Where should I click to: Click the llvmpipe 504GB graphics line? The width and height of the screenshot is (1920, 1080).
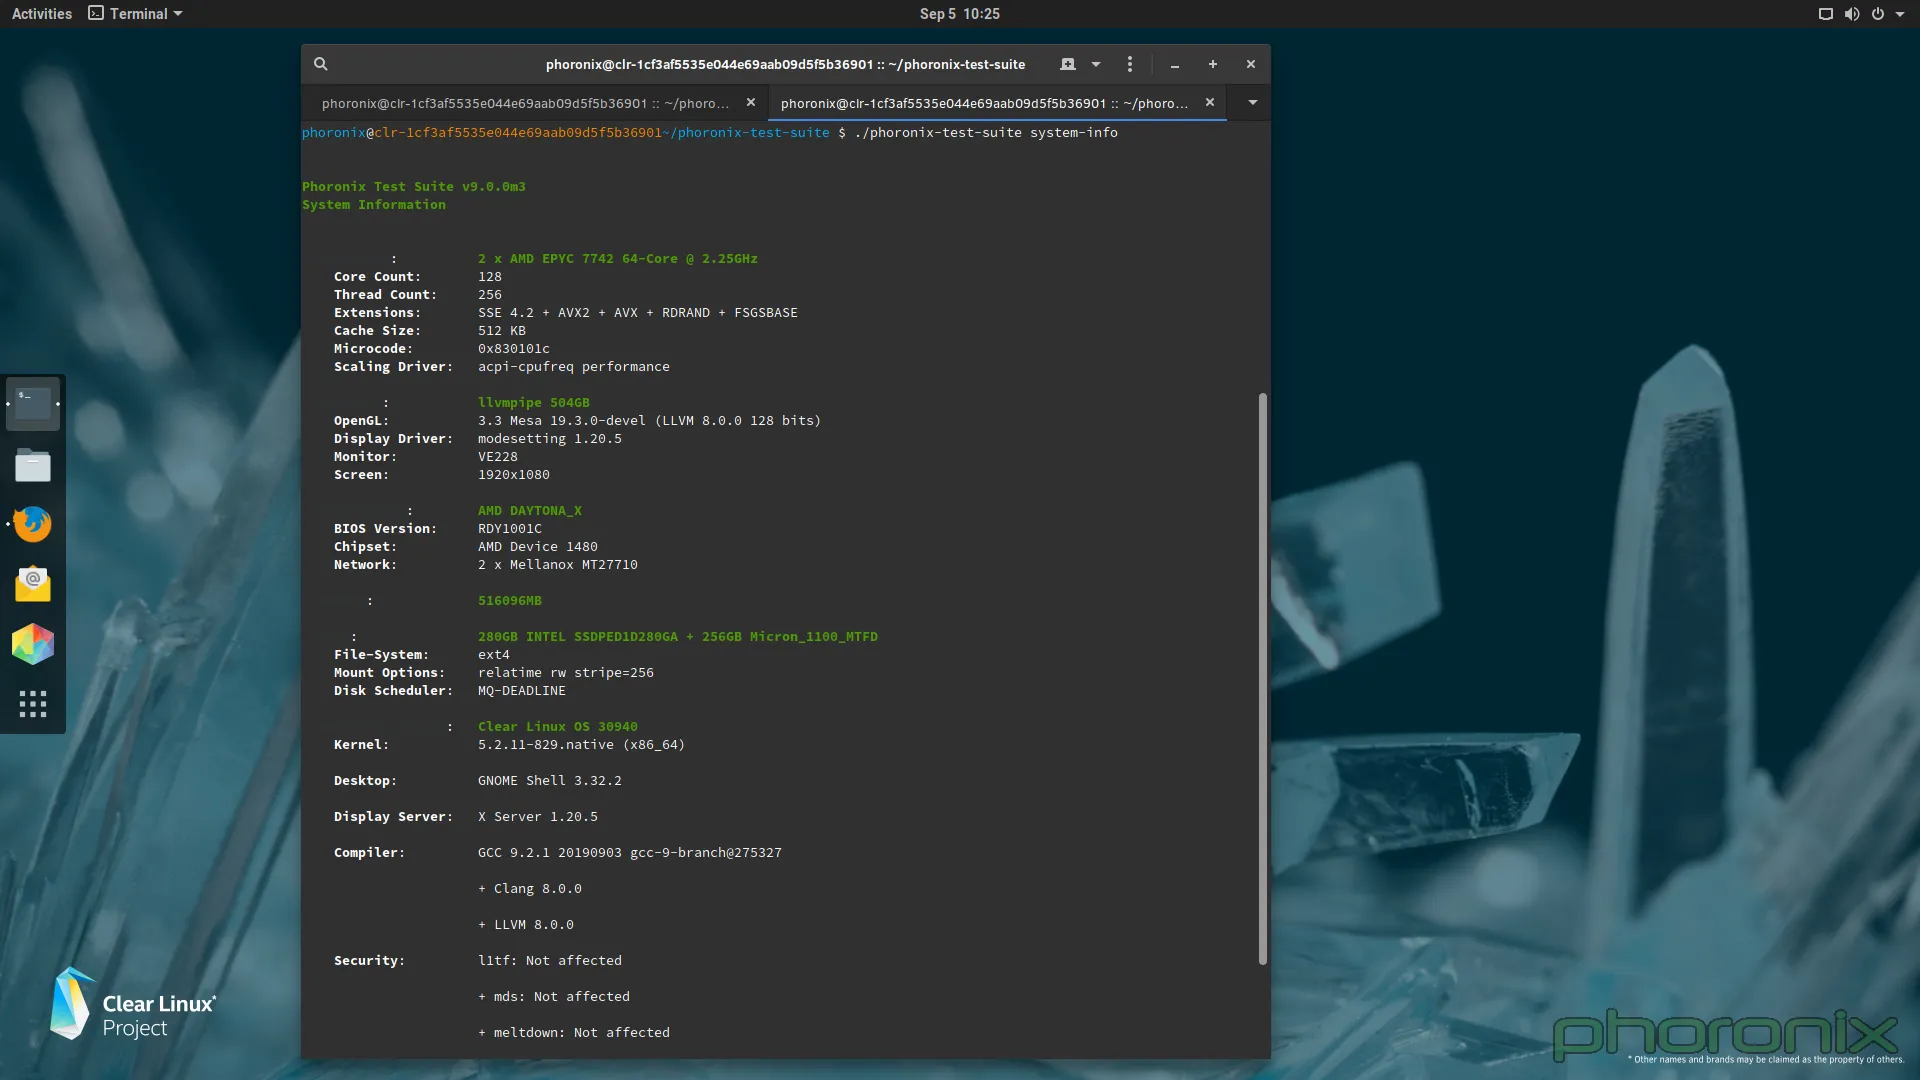click(533, 403)
